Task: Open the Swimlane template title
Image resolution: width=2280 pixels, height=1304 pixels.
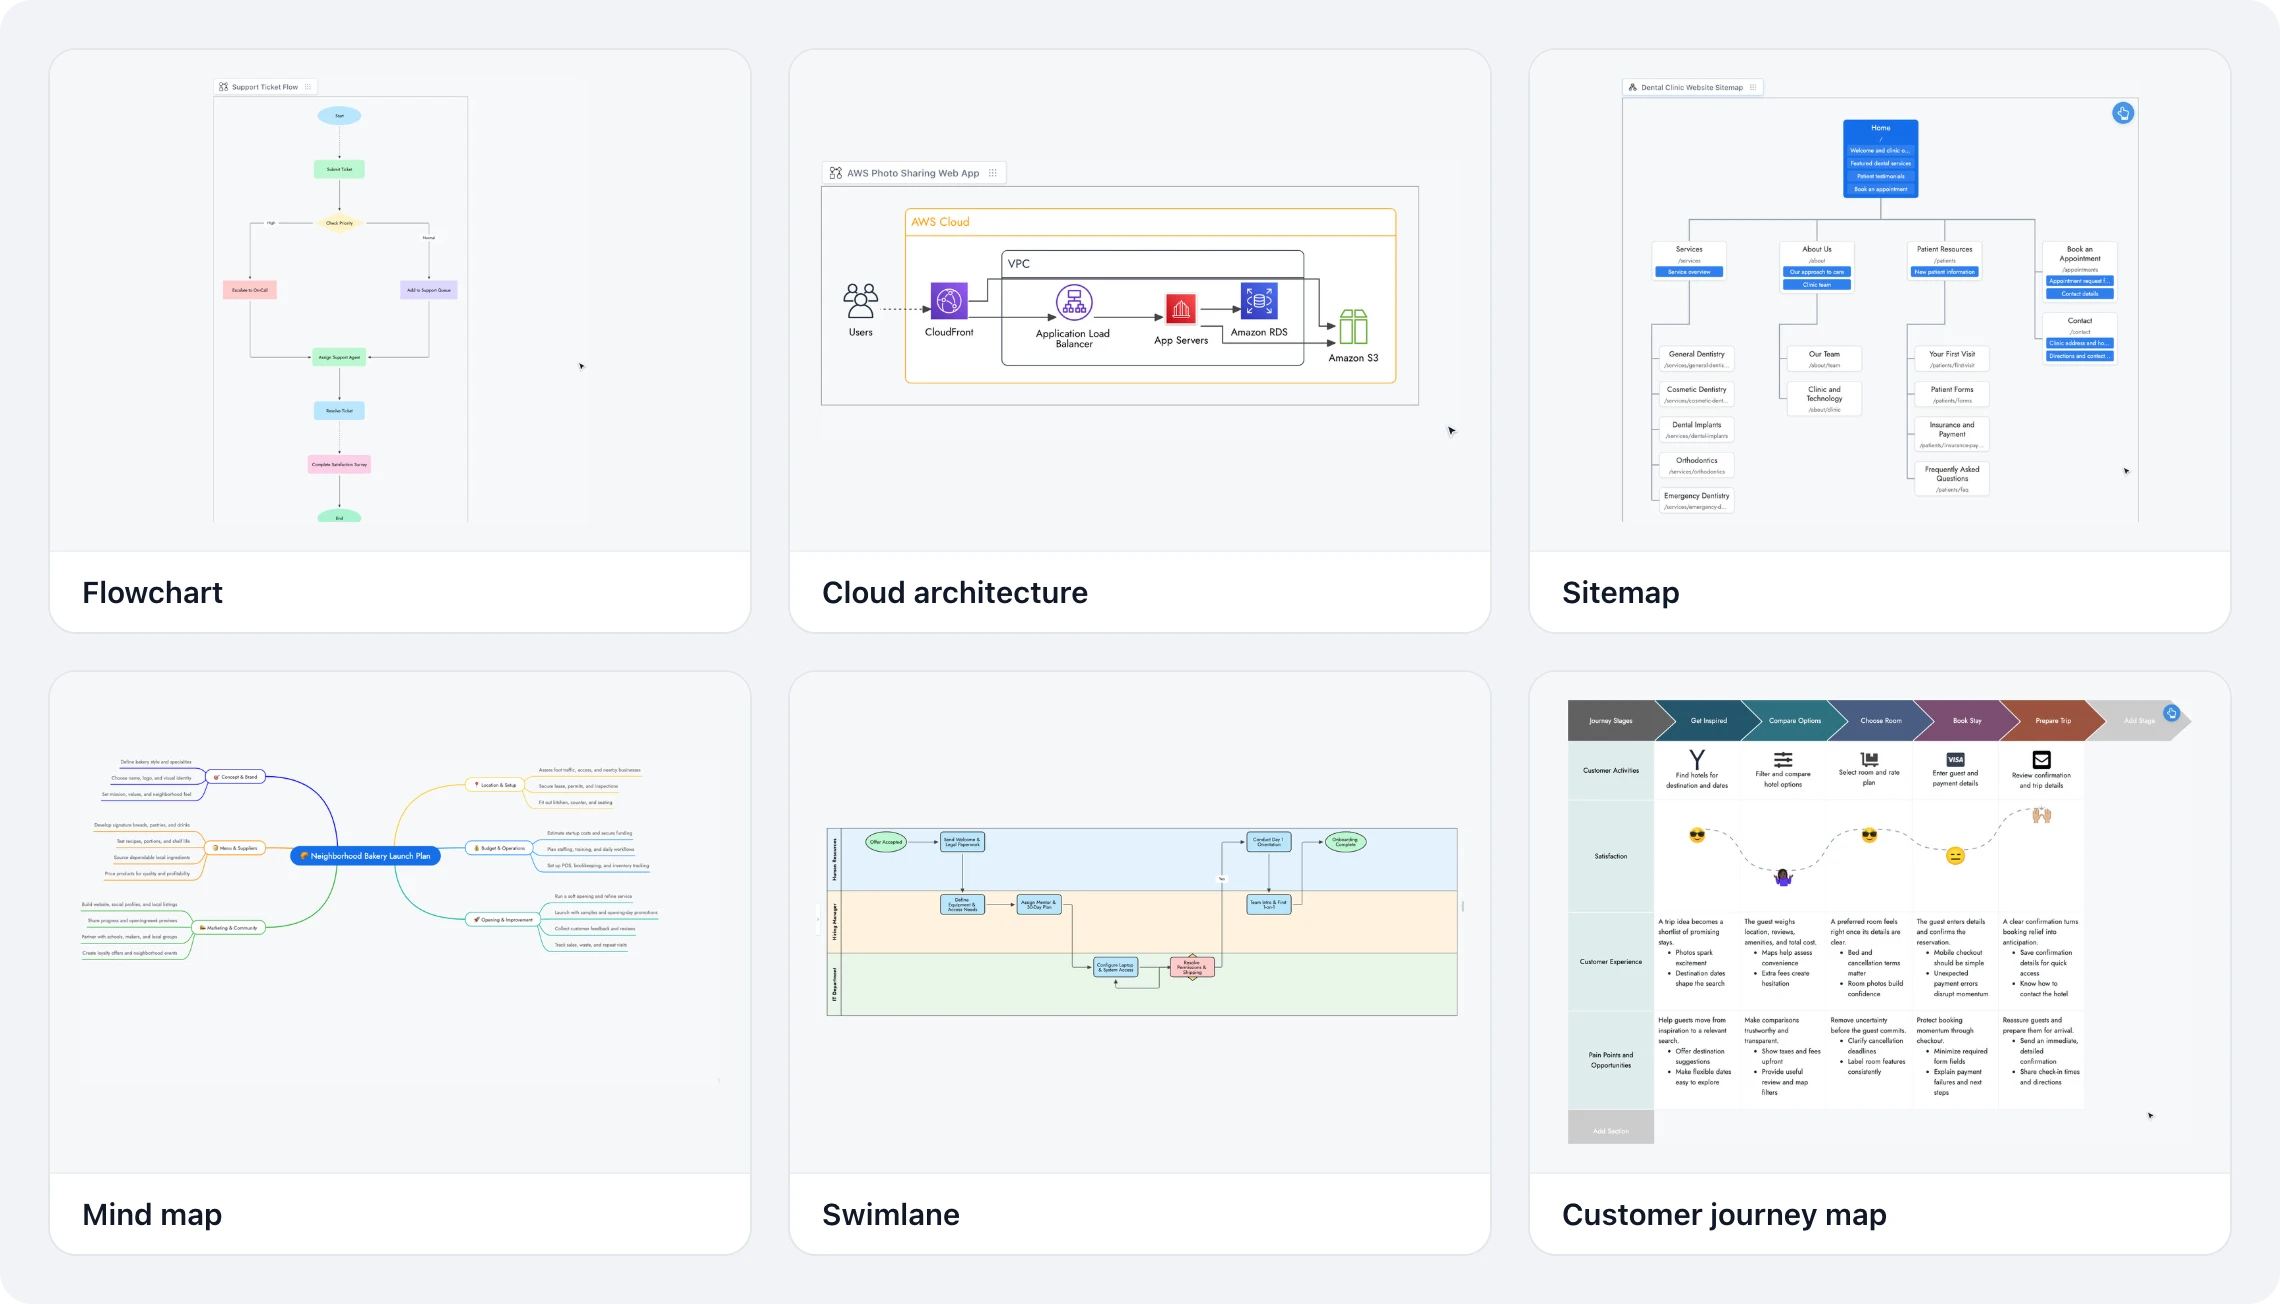Action: 891,1215
